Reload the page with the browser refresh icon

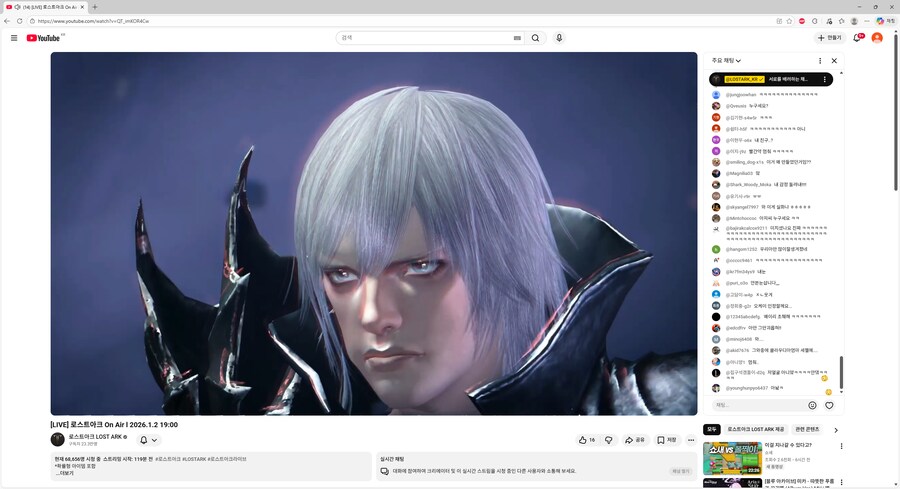19,21
